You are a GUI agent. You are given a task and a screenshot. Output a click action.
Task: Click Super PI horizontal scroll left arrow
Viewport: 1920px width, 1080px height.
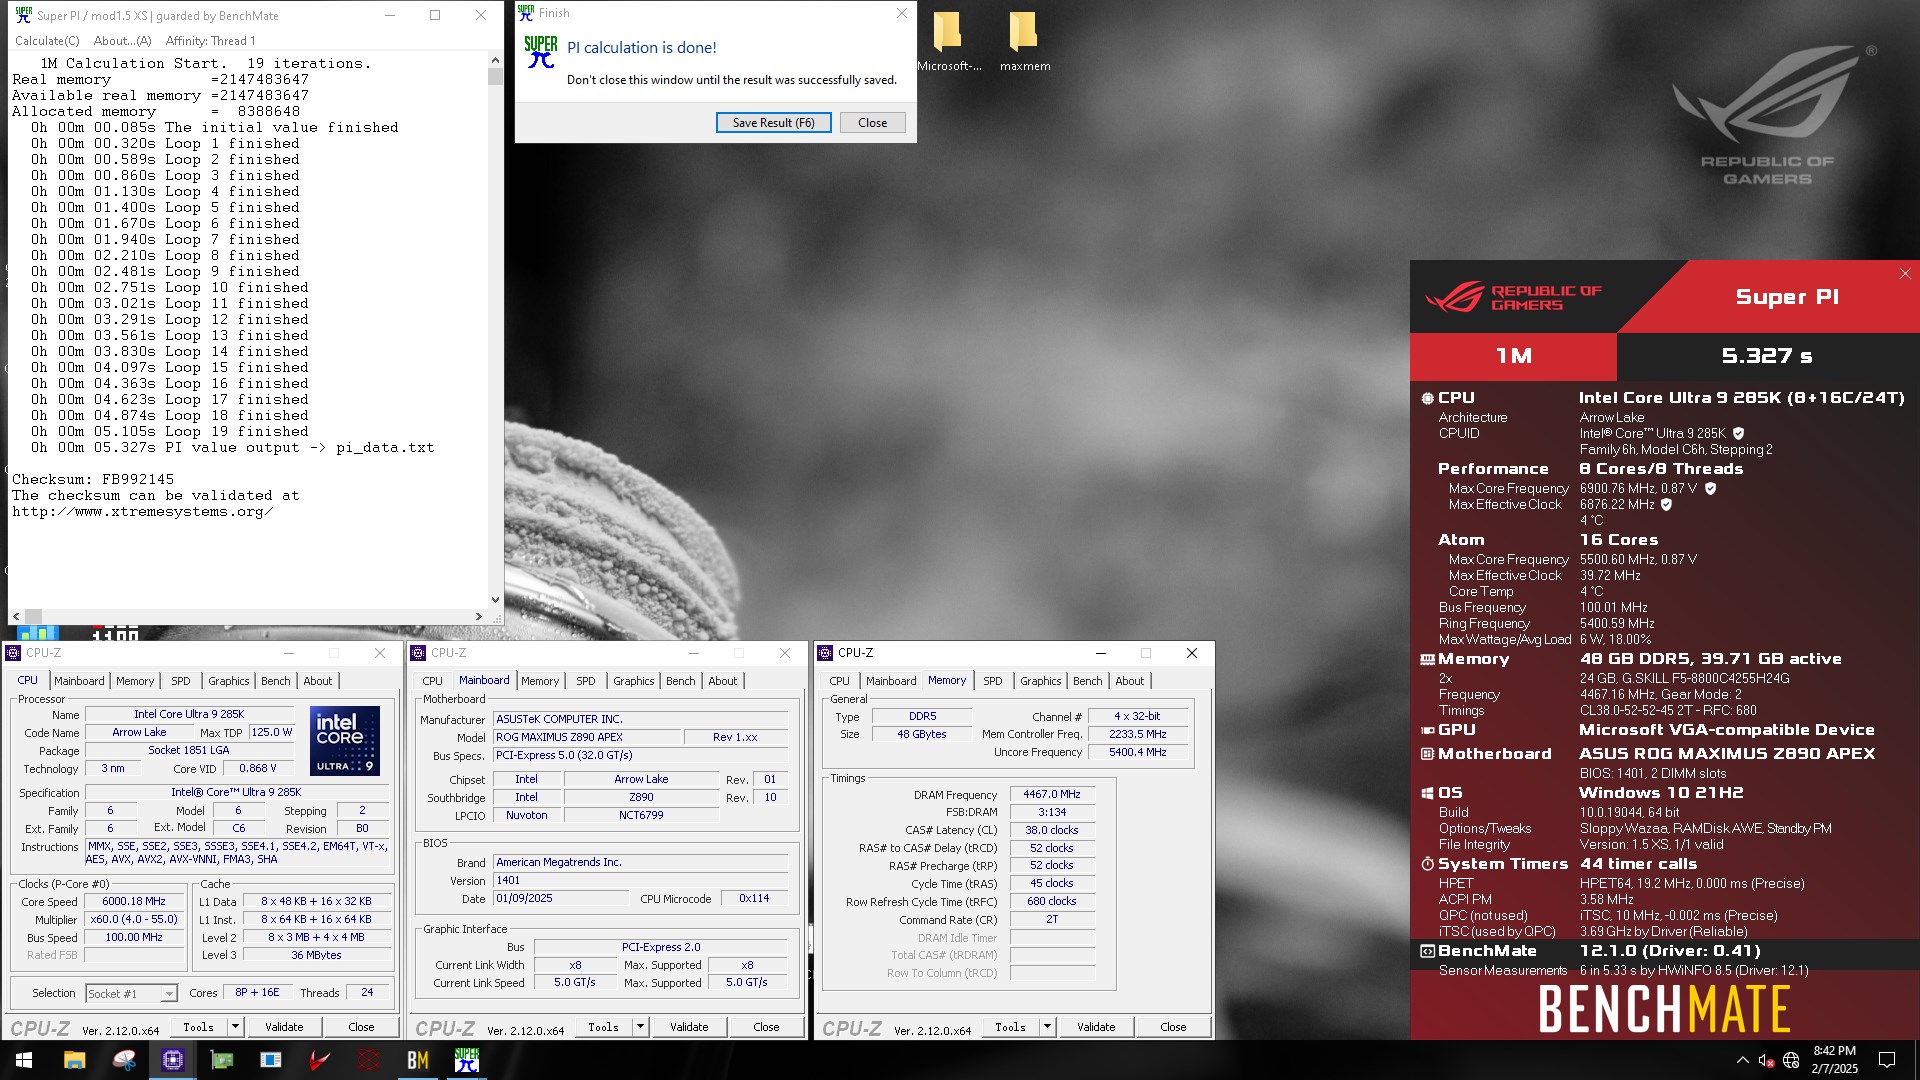16,616
